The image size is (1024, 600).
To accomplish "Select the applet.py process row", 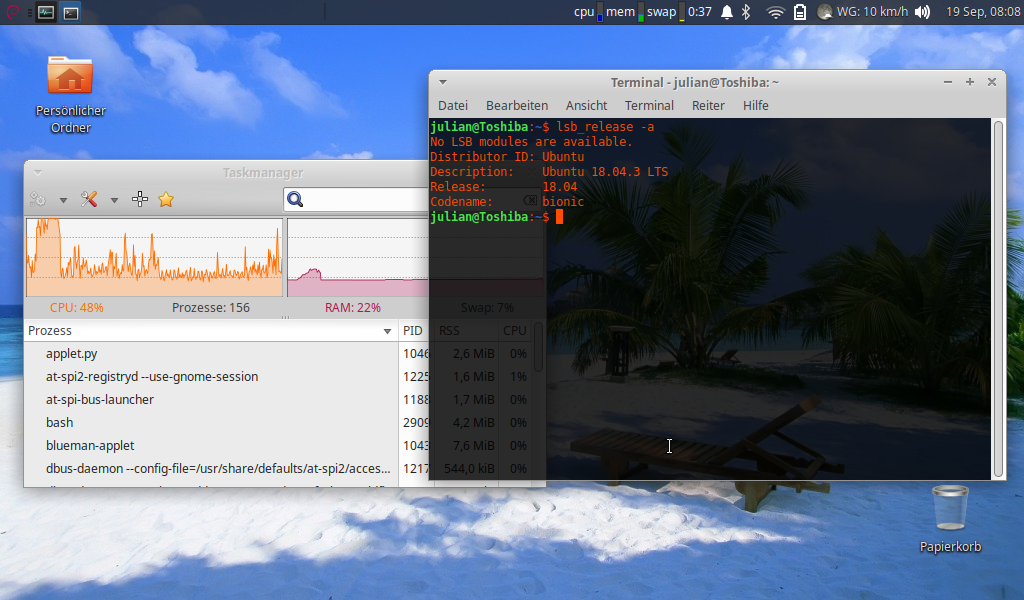I will pyautogui.click(x=278, y=353).
